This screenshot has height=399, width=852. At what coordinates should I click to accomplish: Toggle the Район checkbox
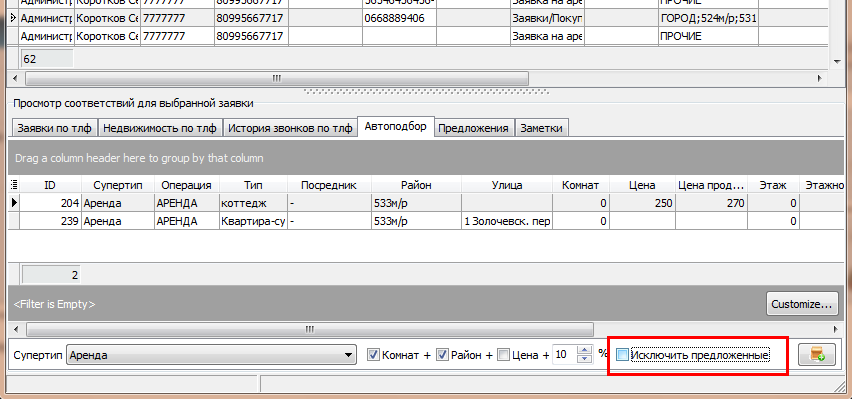click(442, 355)
